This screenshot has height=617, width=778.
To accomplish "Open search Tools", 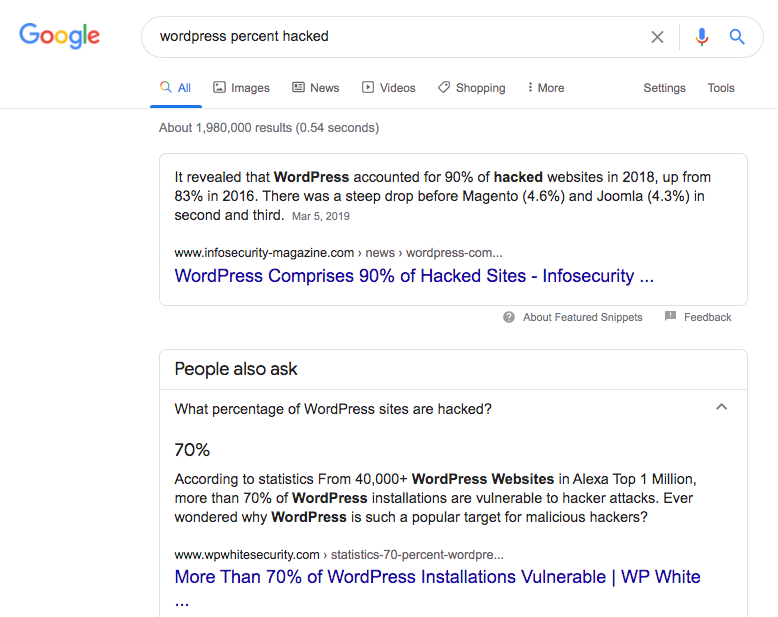I will point(721,88).
